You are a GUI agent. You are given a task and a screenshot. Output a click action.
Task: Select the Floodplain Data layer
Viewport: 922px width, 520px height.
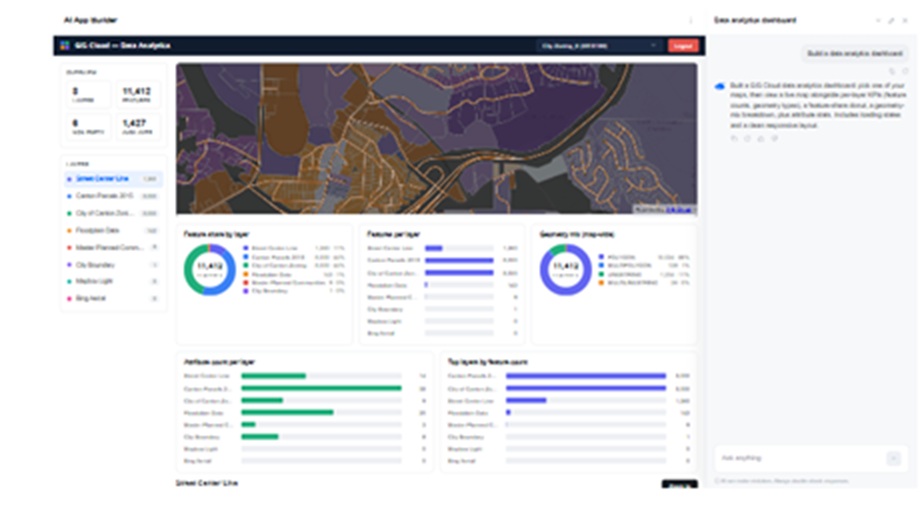coord(112,231)
